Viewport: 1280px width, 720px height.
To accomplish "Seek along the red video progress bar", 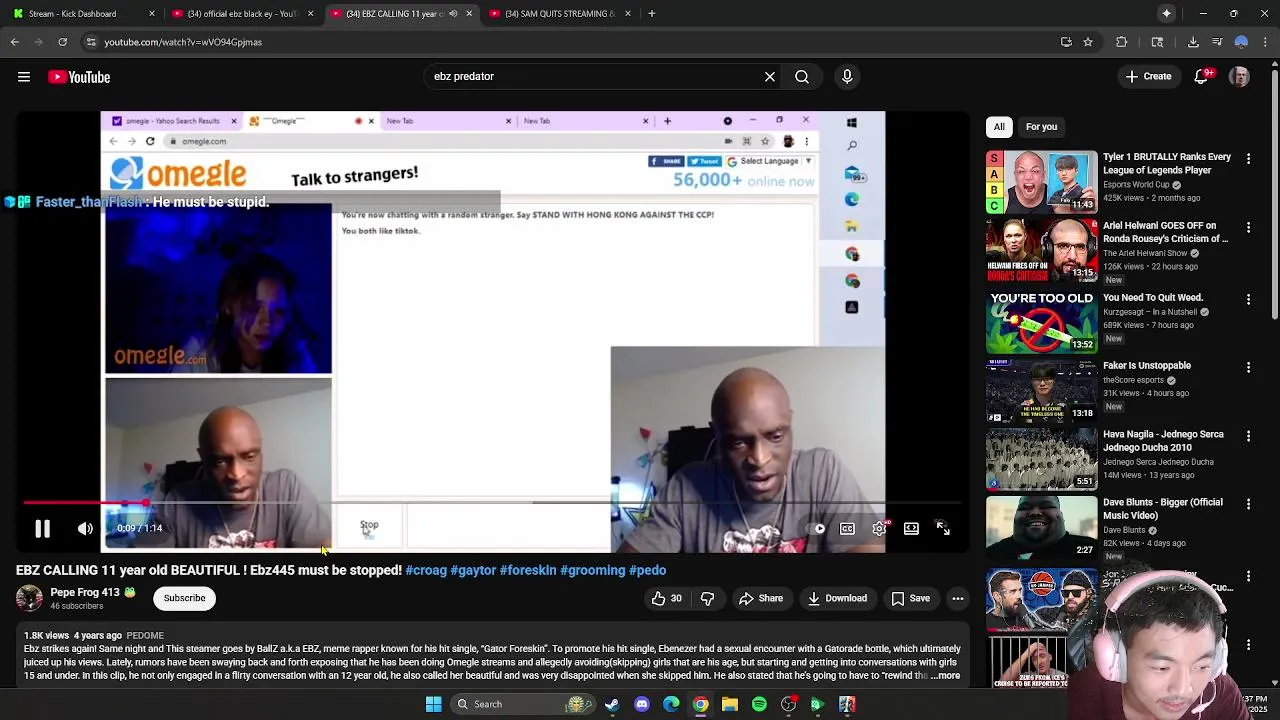I will coord(490,503).
